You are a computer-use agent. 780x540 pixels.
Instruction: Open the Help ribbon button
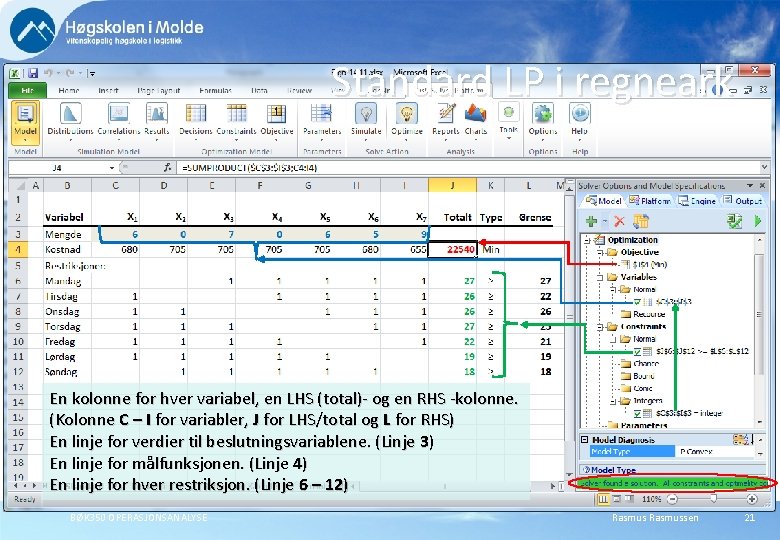(x=579, y=120)
